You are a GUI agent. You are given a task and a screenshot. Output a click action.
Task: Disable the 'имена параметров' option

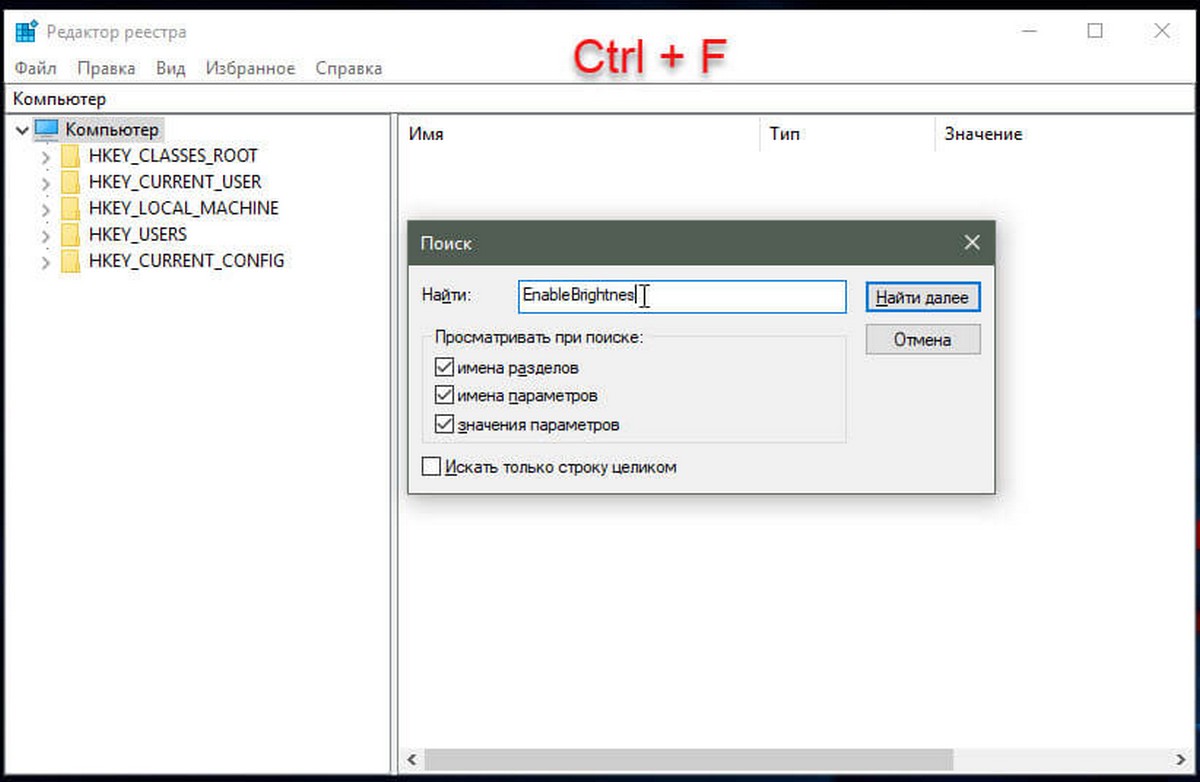click(x=444, y=395)
